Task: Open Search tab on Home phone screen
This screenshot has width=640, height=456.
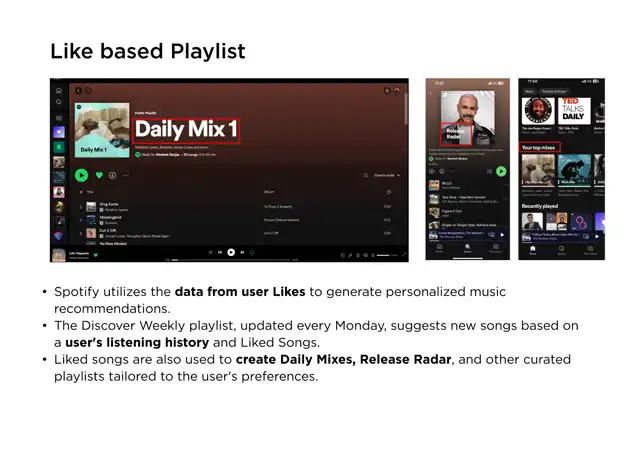Action: [562, 250]
